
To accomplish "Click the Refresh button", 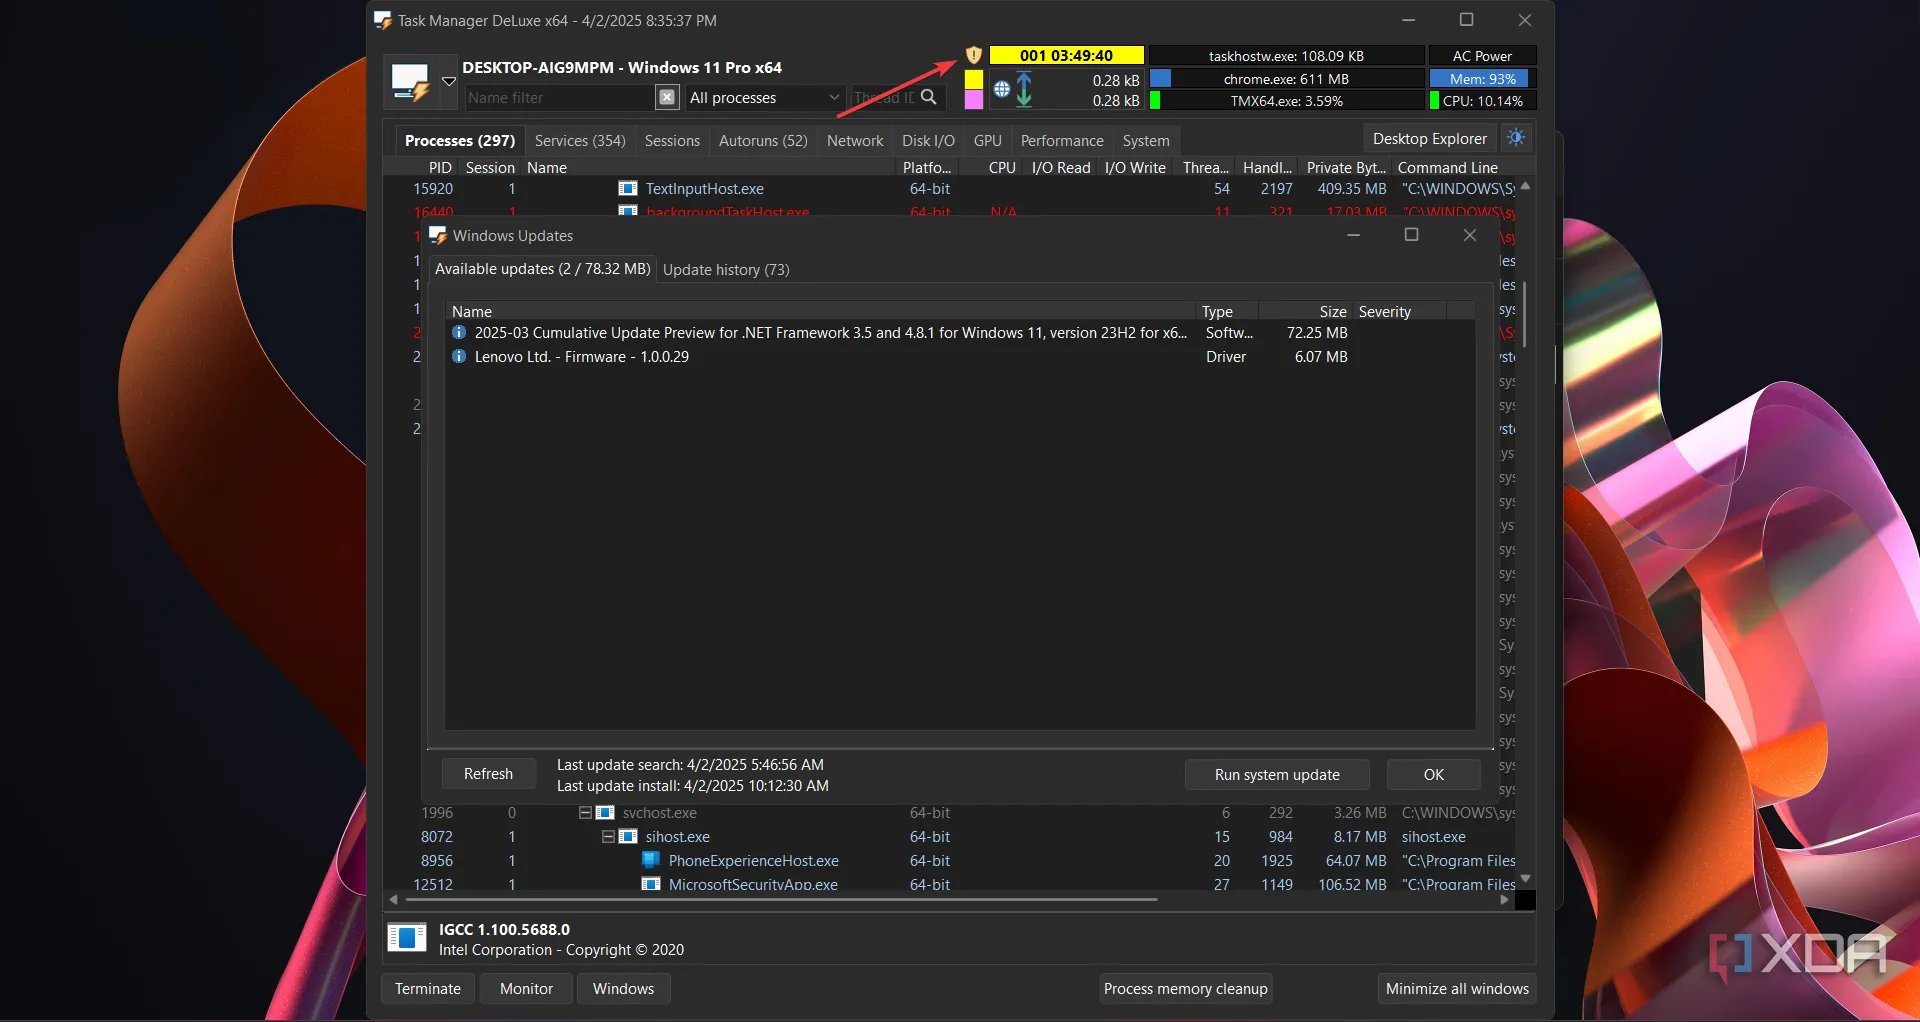I will tap(488, 774).
